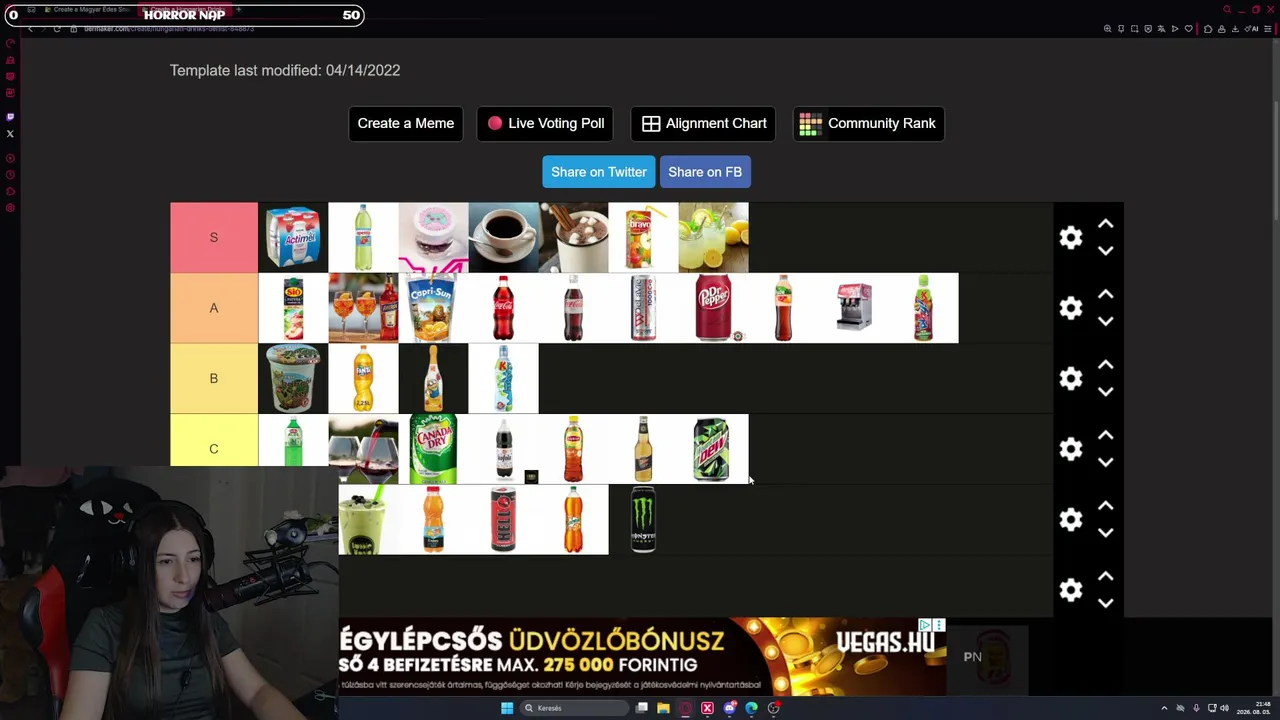Open a new browser tab
The image size is (1280, 720).
[238, 10]
